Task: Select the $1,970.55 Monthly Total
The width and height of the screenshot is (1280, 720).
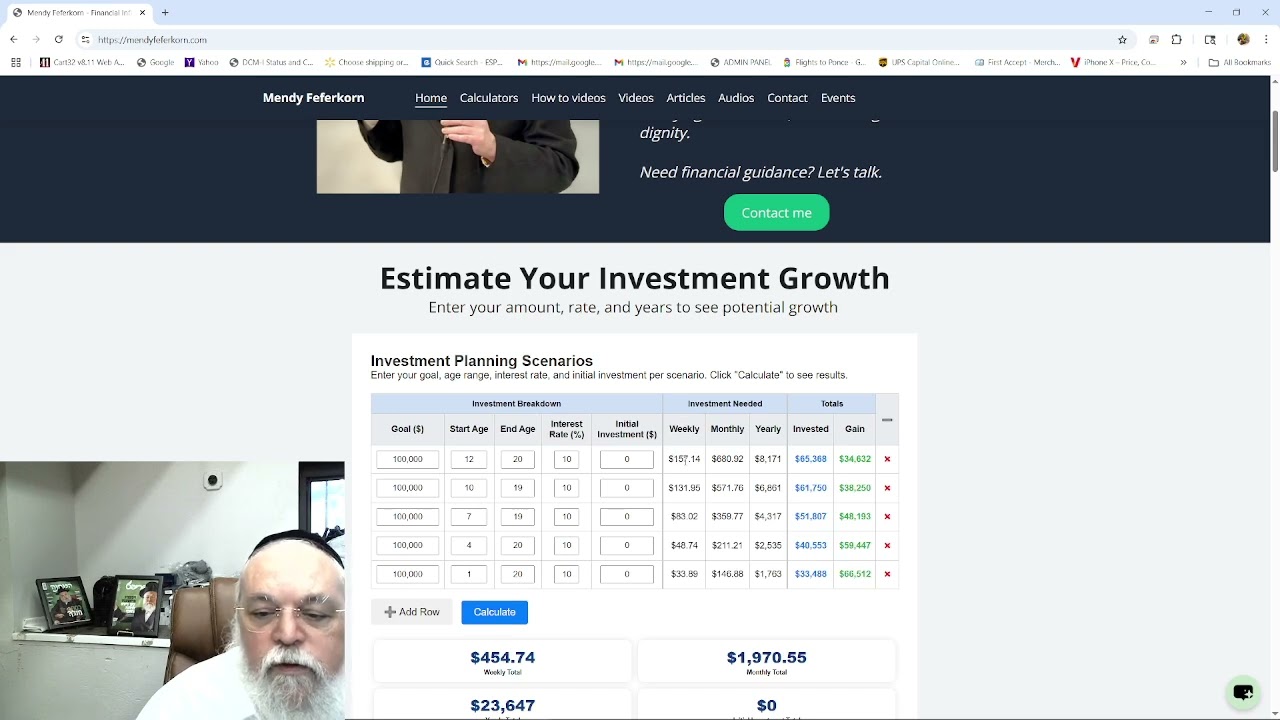Action: (766, 657)
